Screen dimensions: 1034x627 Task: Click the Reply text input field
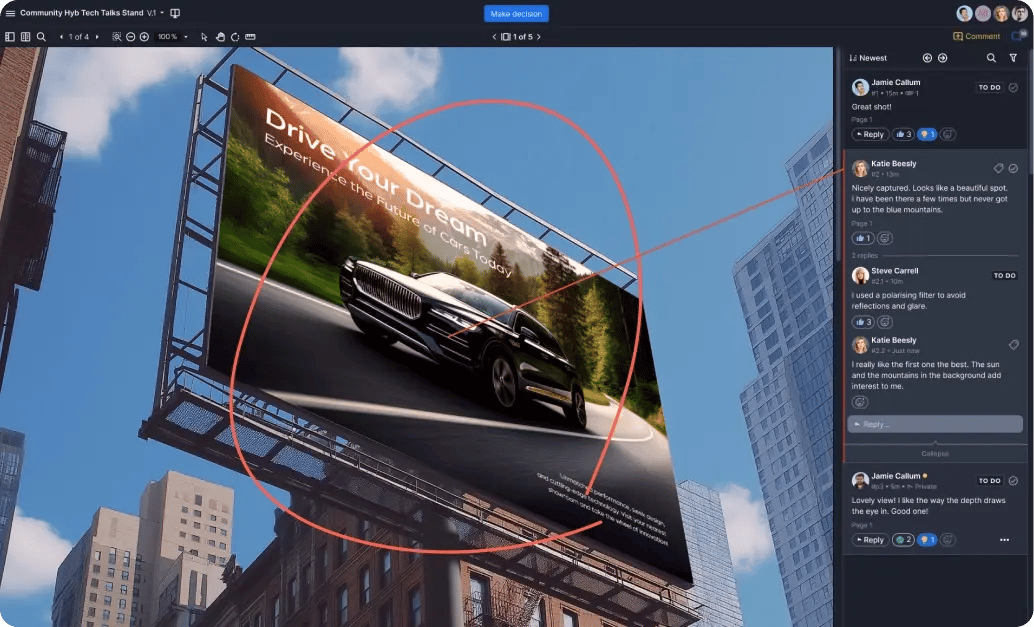[x=935, y=424]
